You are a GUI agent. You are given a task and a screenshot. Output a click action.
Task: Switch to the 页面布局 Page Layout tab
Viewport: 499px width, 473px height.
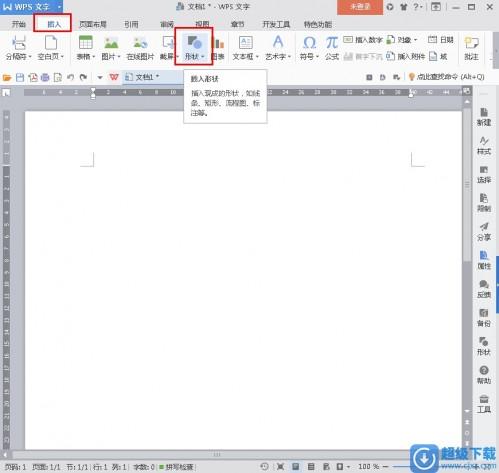coord(93,24)
